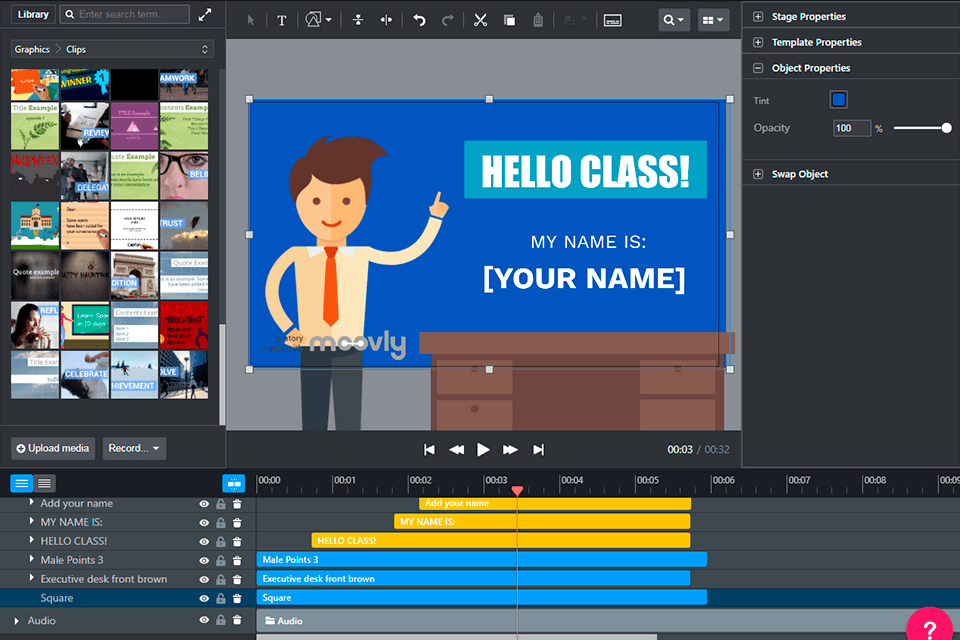Click the Undo icon
Screen dimensions: 960x640
[x=419, y=20]
